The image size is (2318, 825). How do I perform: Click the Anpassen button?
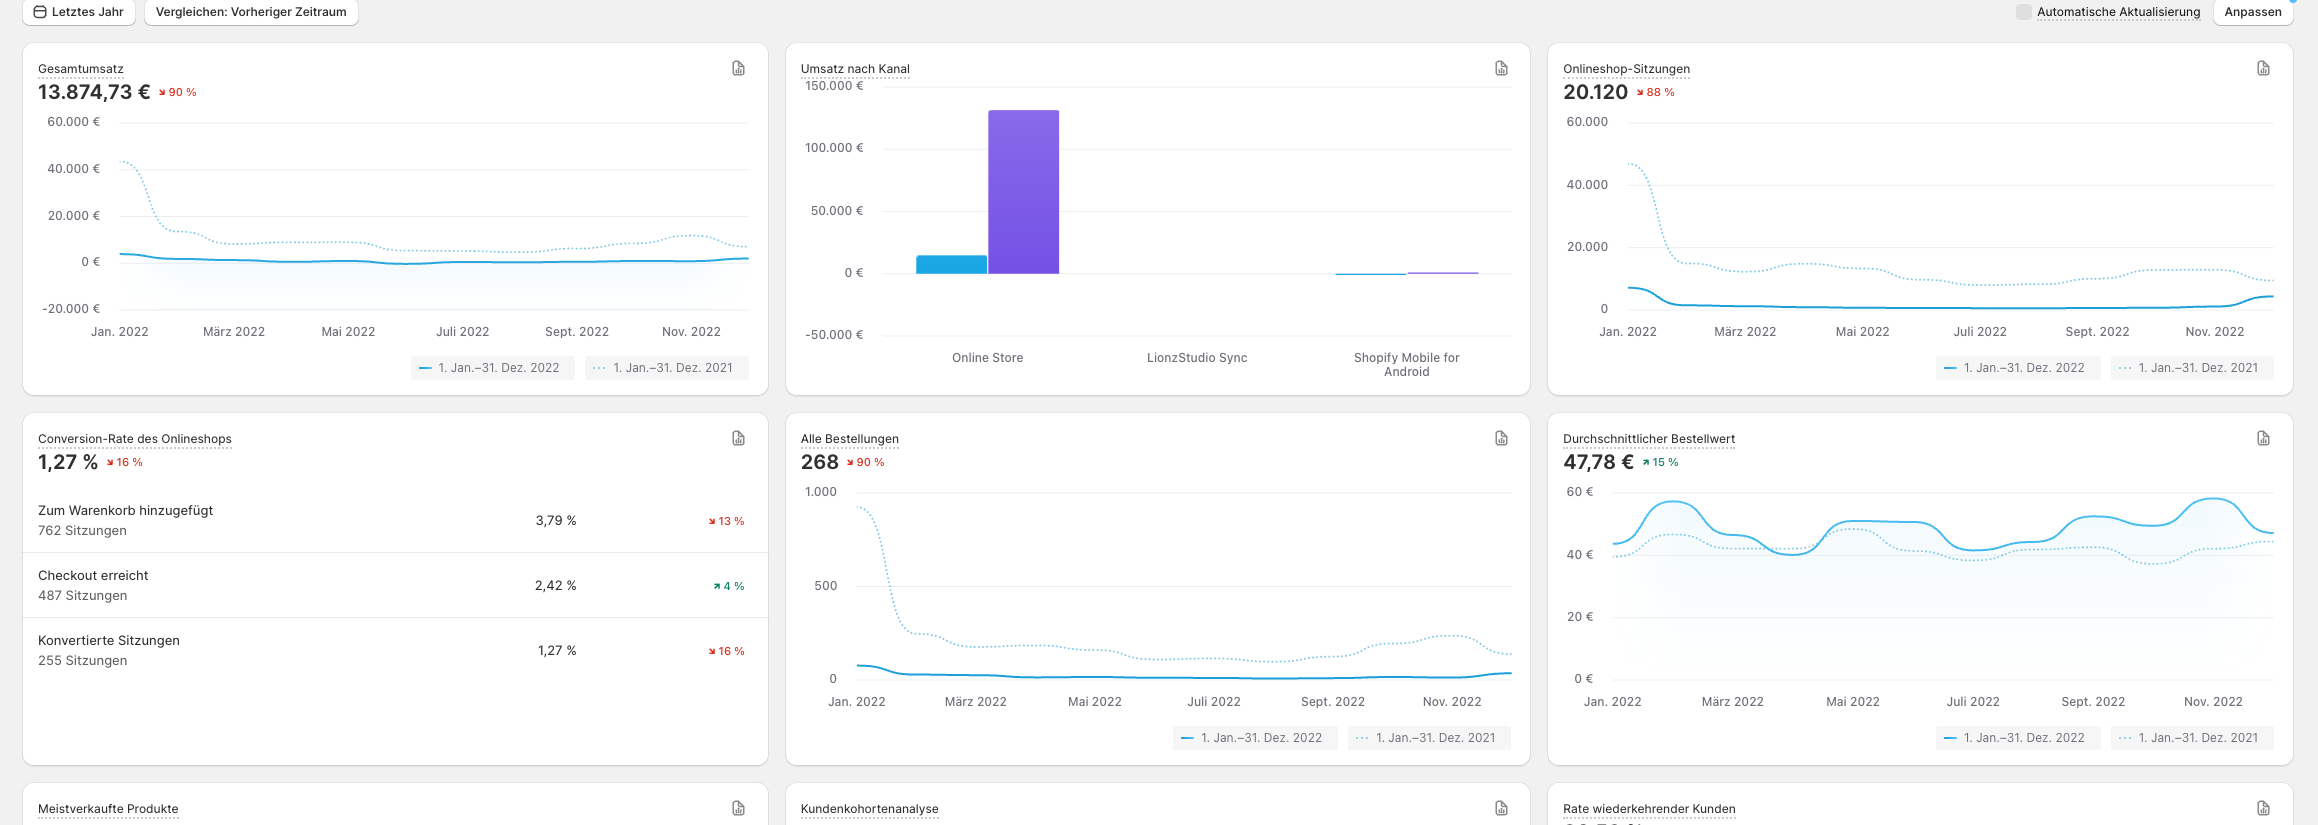(x=2252, y=12)
